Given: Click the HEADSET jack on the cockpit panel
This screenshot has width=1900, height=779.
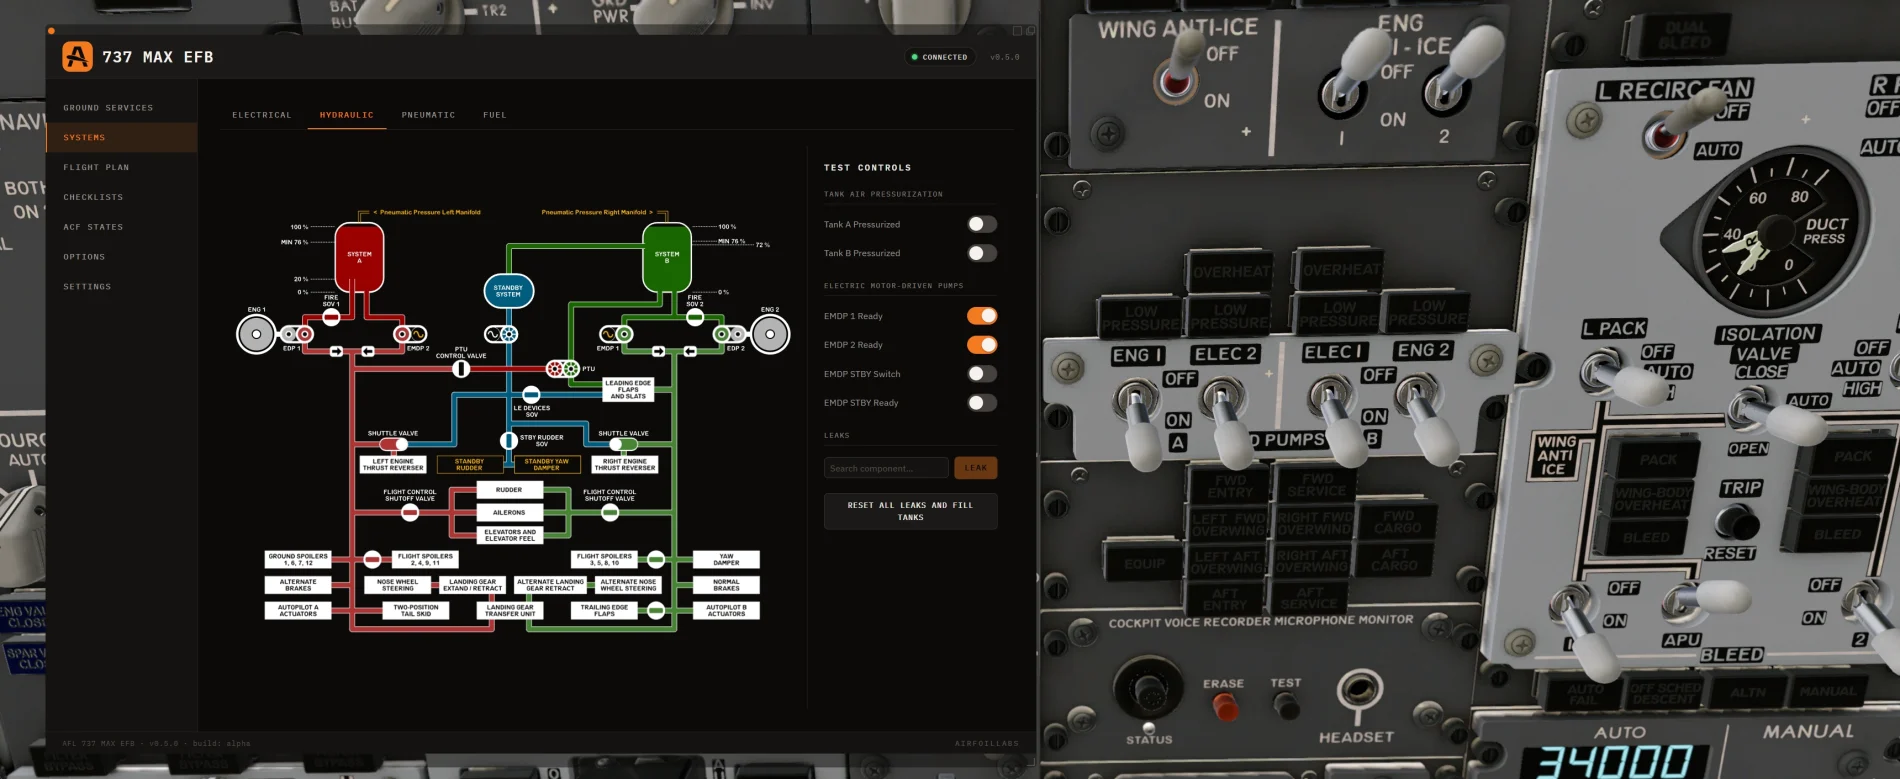Looking at the screenshot, I should (x=1359, y=689).
